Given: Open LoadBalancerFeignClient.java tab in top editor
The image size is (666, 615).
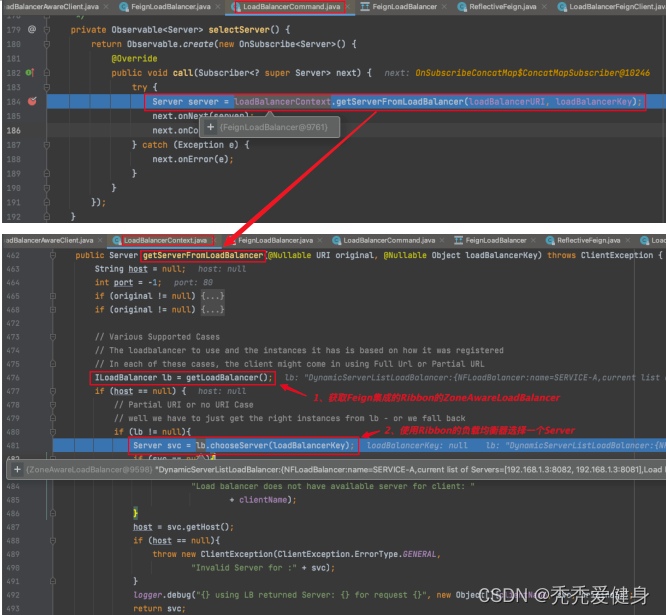Looking at the screenshot, I should 614,7.
